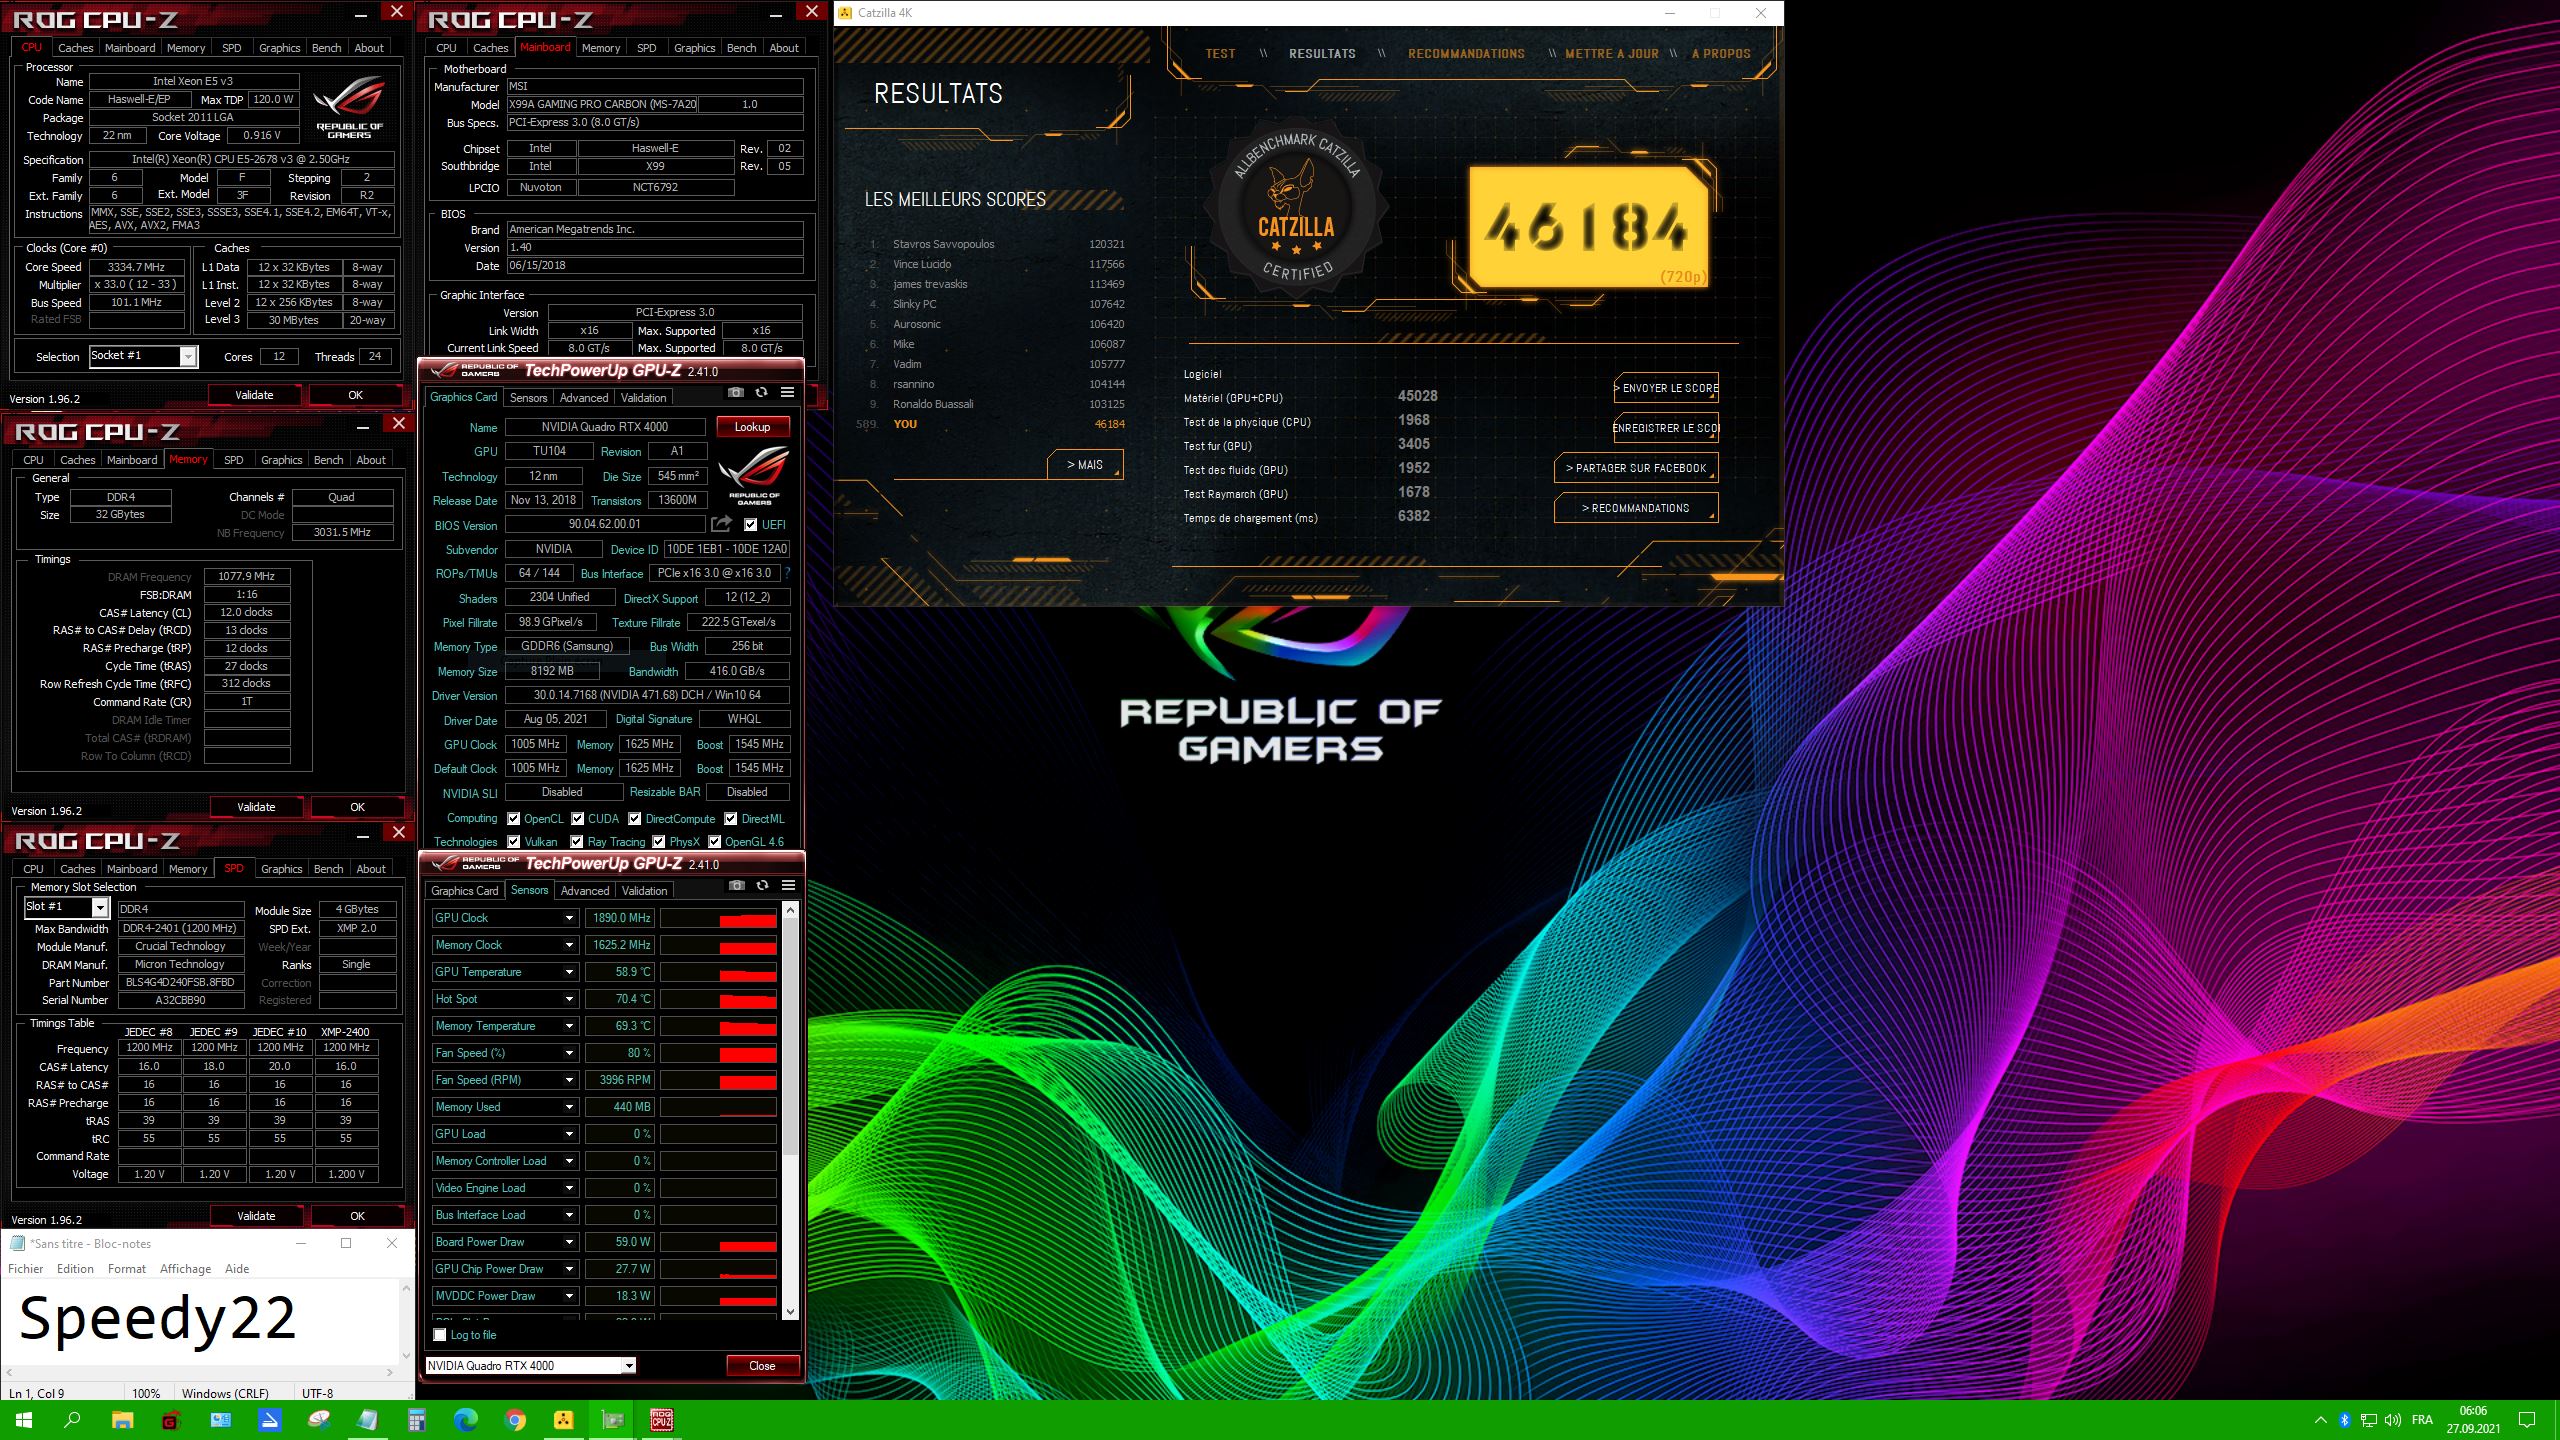The height and width of the screenshot is (1440, 2560).
Task: Click in the Notepad text area showing Speedy22
Action: pos(199,1320)
